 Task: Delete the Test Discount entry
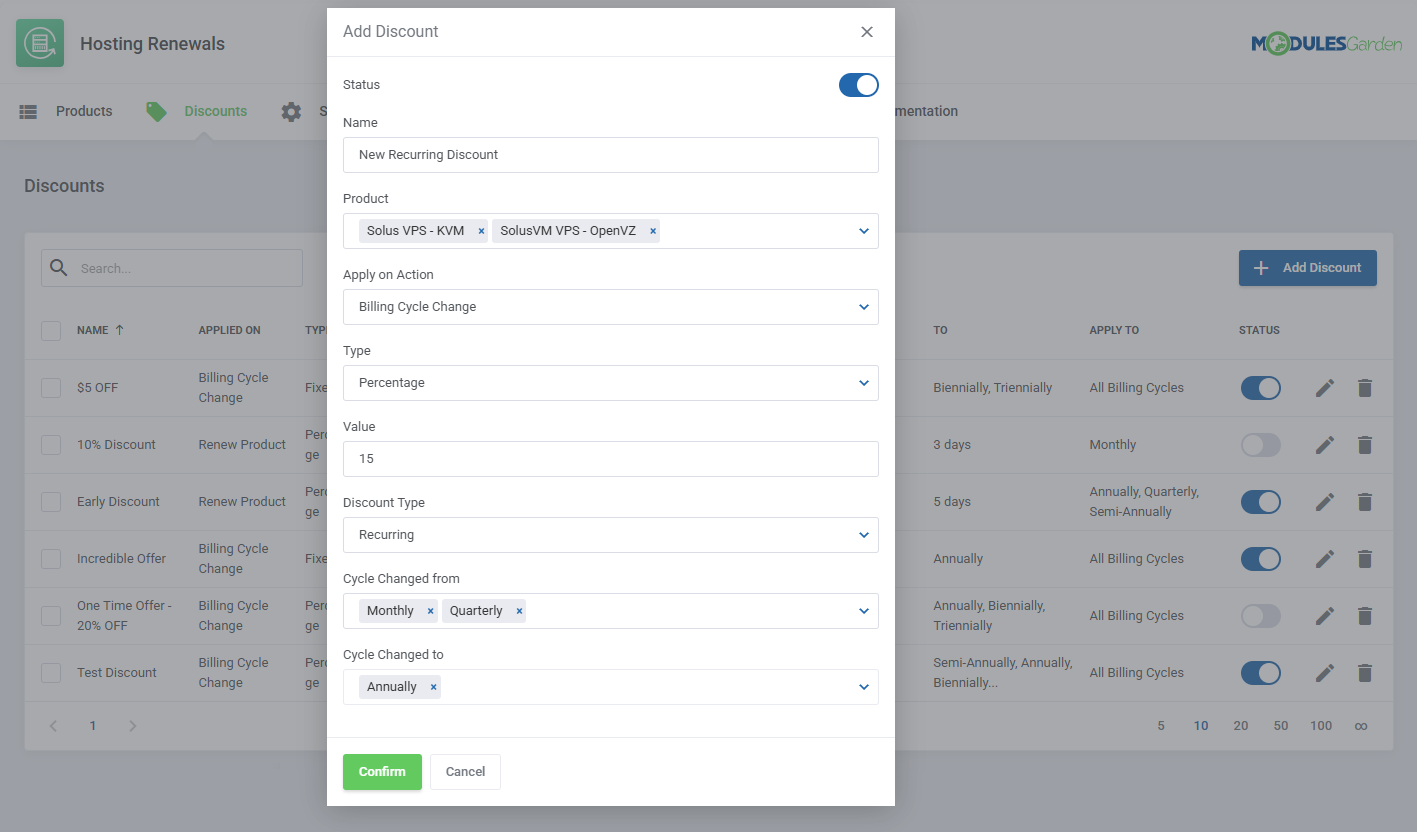[1365, 673]
